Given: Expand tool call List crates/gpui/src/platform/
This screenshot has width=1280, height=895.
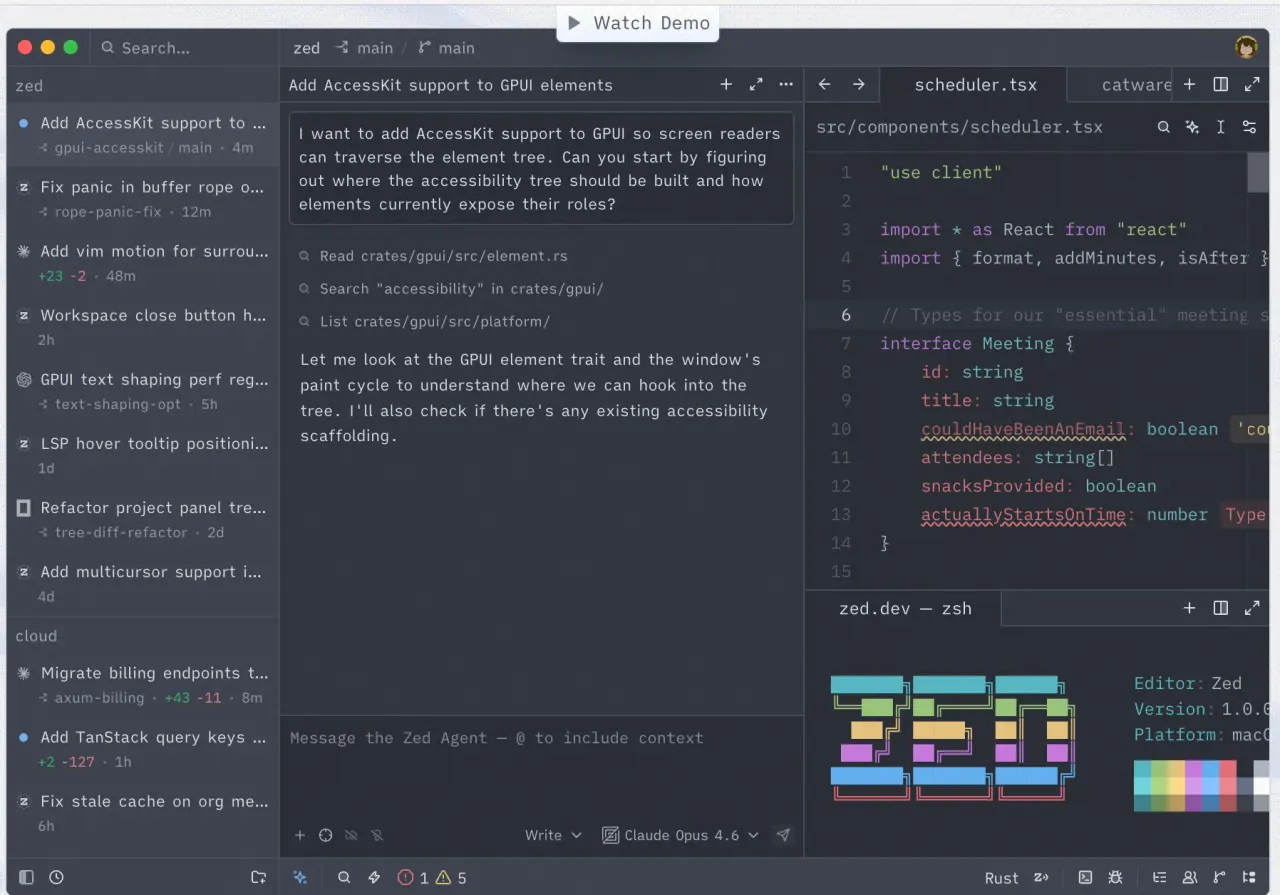Looking at the screenshot, I should 424,322.
